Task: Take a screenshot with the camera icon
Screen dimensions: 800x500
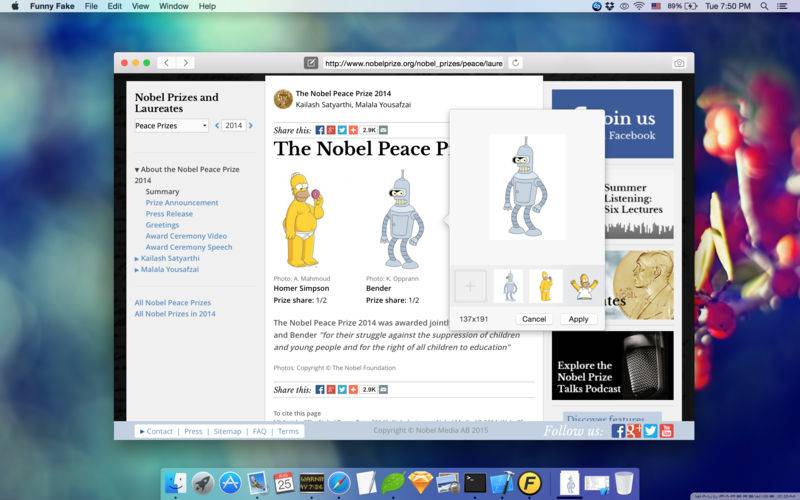Action: 679,63
